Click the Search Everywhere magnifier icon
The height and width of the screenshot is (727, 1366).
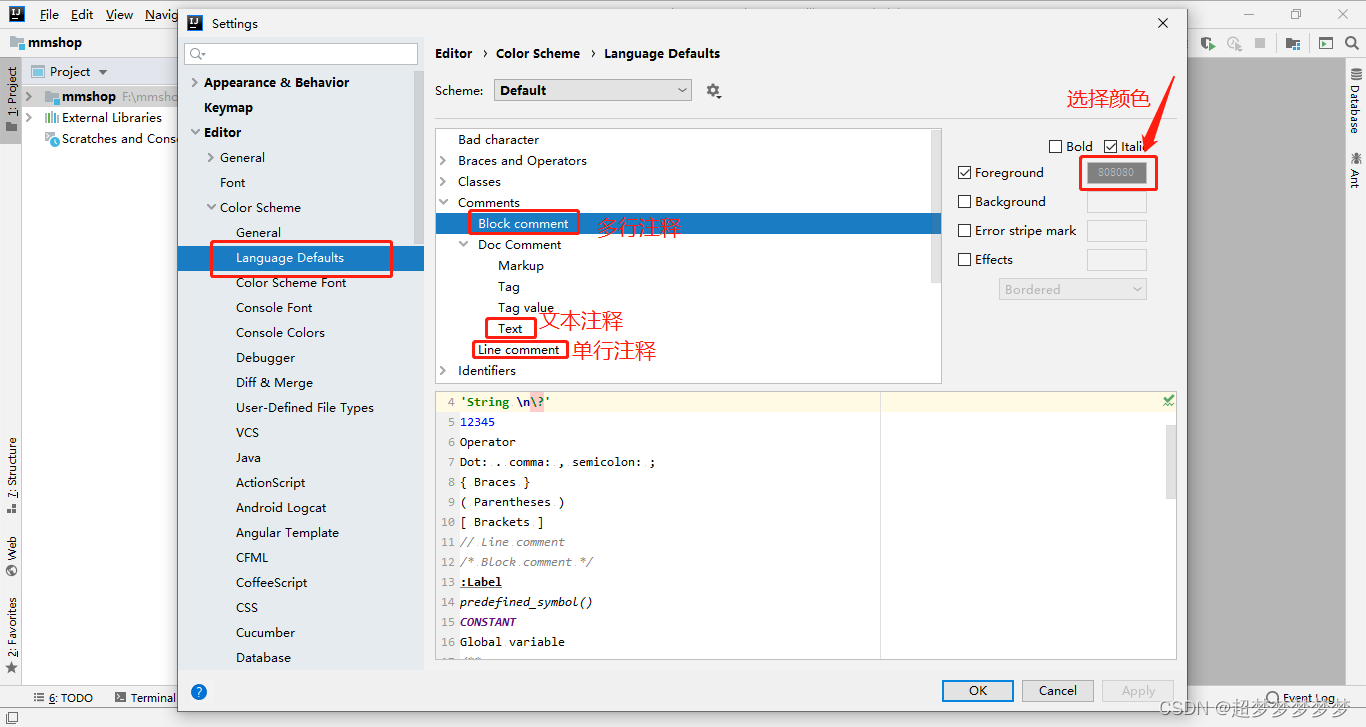click(1351, 44)
